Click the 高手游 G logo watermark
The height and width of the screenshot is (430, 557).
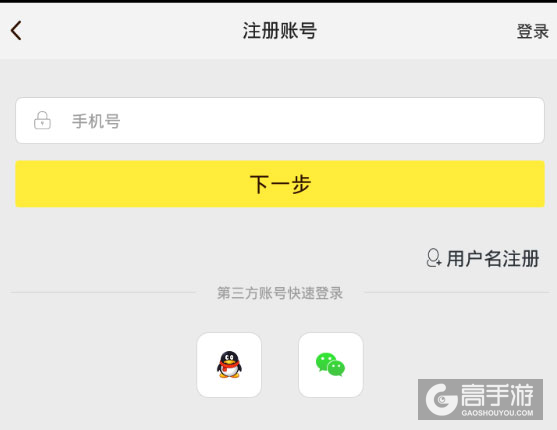pos(442,399)
